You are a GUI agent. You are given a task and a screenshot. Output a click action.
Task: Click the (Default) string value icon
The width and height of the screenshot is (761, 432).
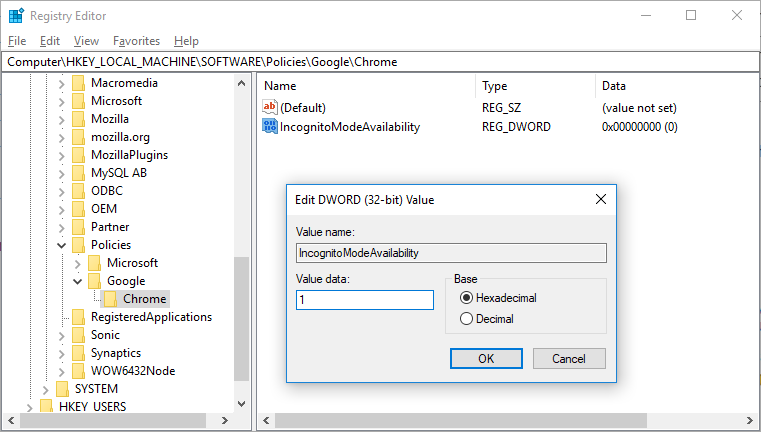coord(270,107)
